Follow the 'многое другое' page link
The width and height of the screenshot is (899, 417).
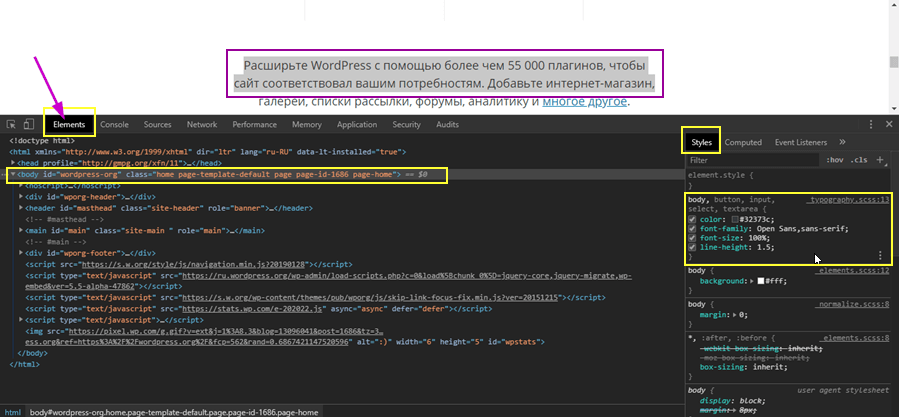click(585, 102)
